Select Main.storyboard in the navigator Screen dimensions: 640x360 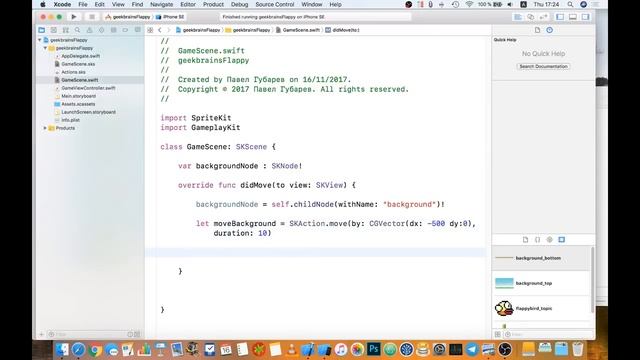(78, 96)
